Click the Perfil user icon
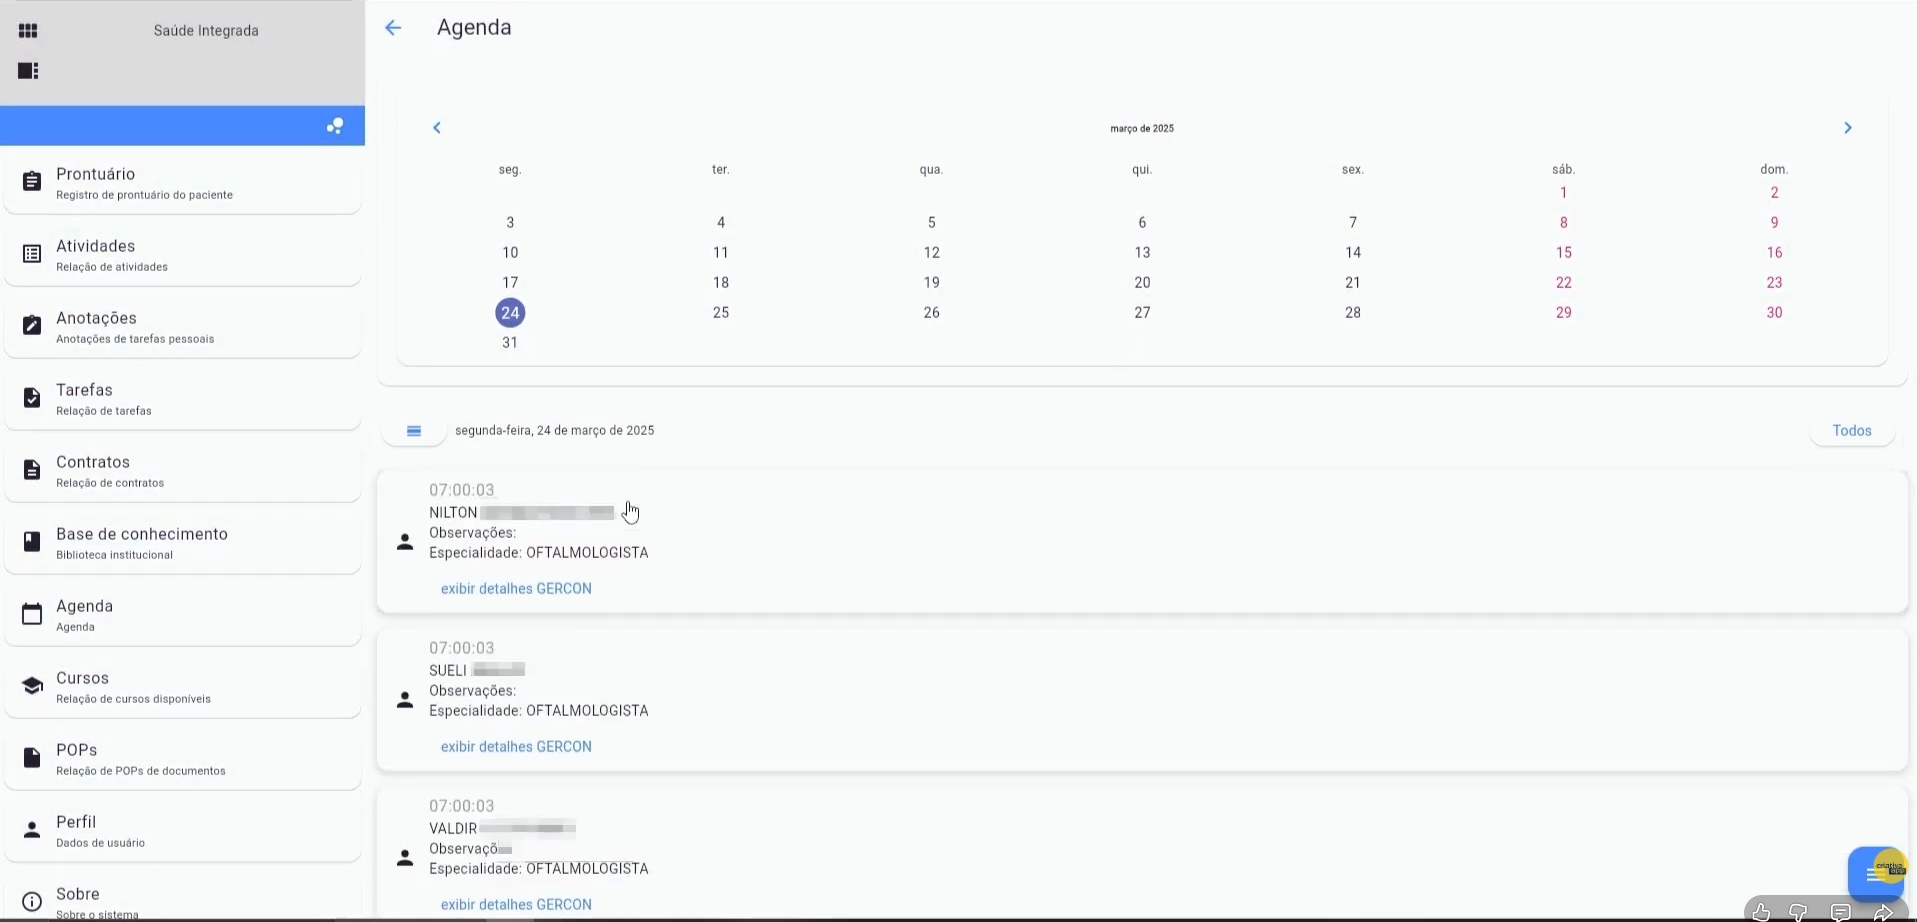 32,830
